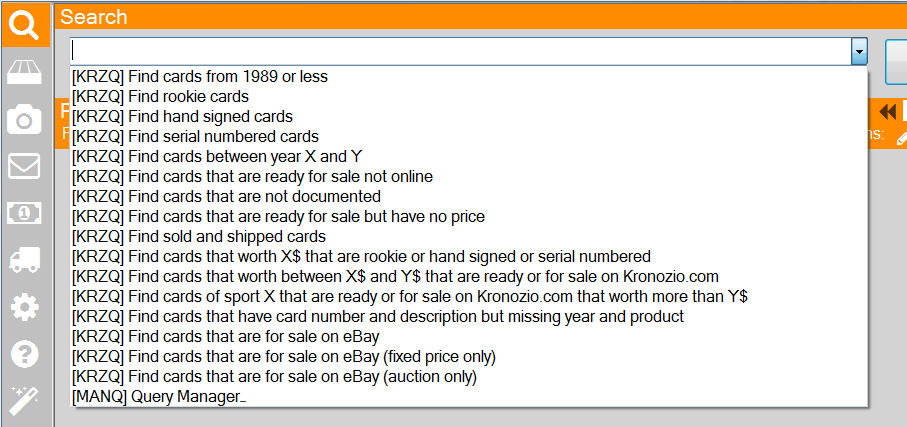Open the dollar bill sales icon
Image resolution: width=907 pixels, height=427 pixels.
click(24, 214)
